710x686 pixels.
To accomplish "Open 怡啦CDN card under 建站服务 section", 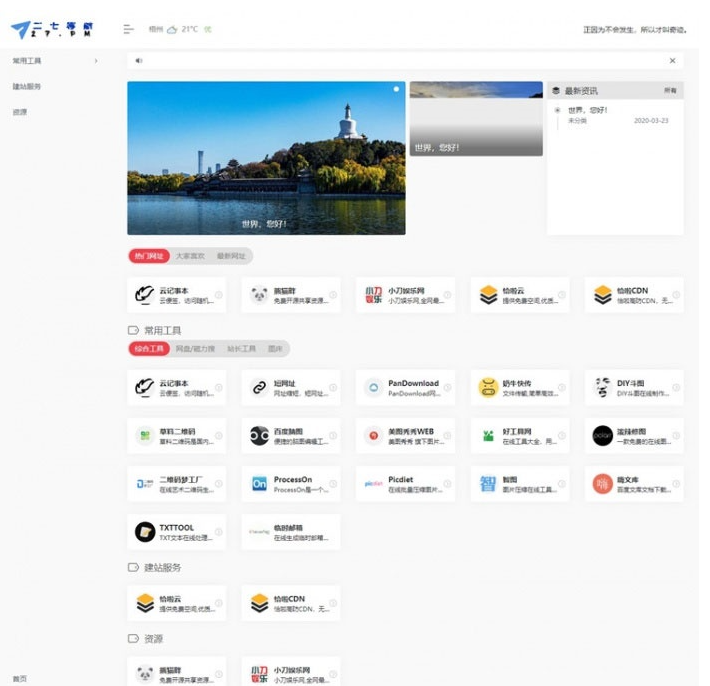I will (291, 603).
